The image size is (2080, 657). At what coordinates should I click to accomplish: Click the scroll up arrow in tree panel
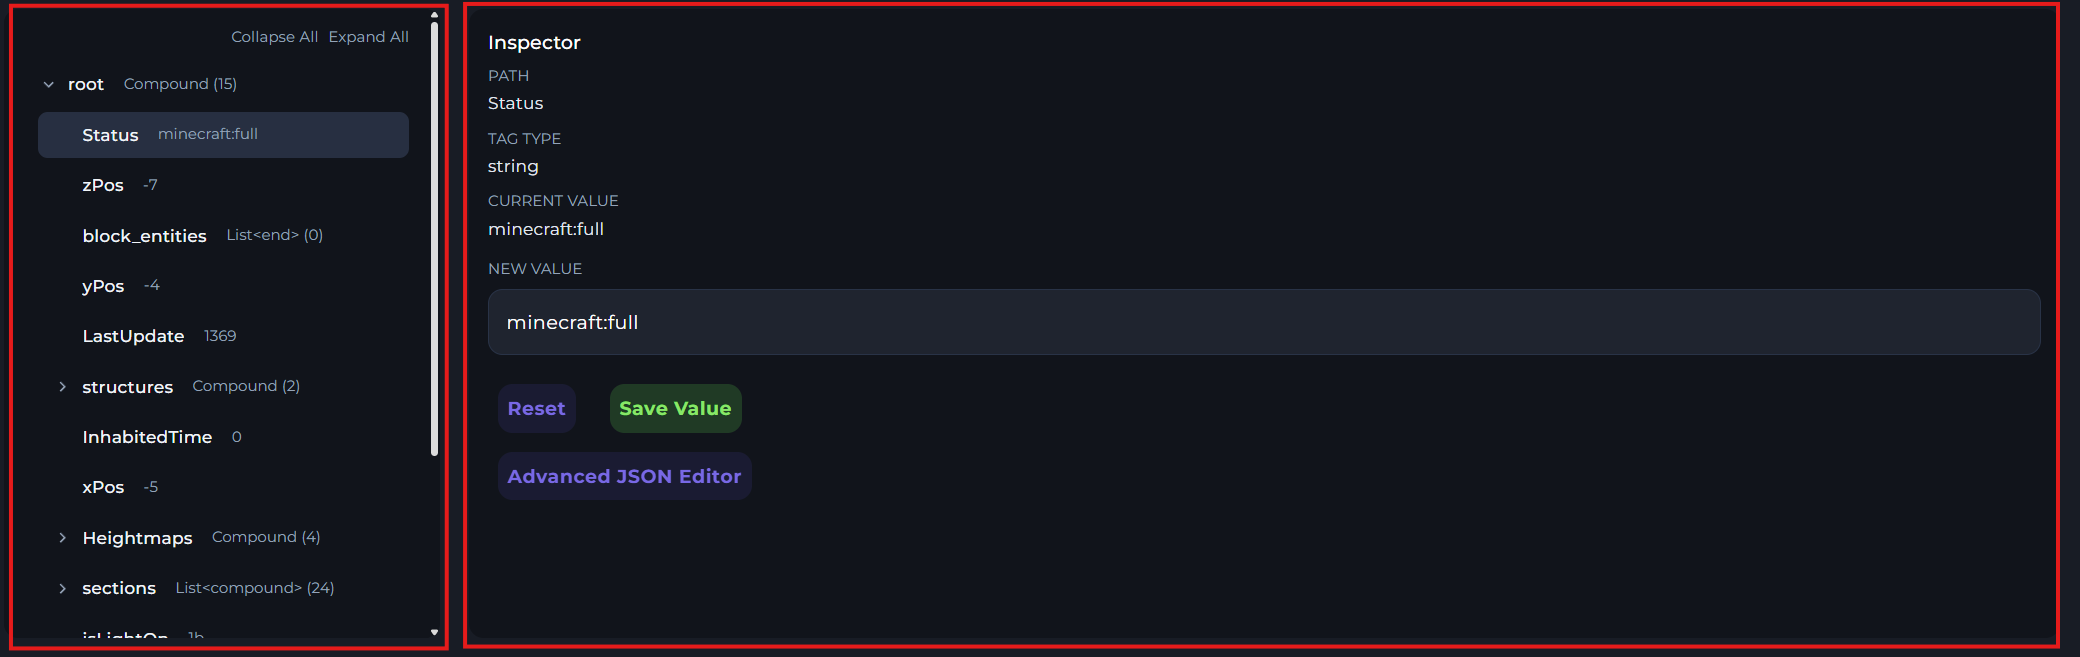tap(434, 15)
